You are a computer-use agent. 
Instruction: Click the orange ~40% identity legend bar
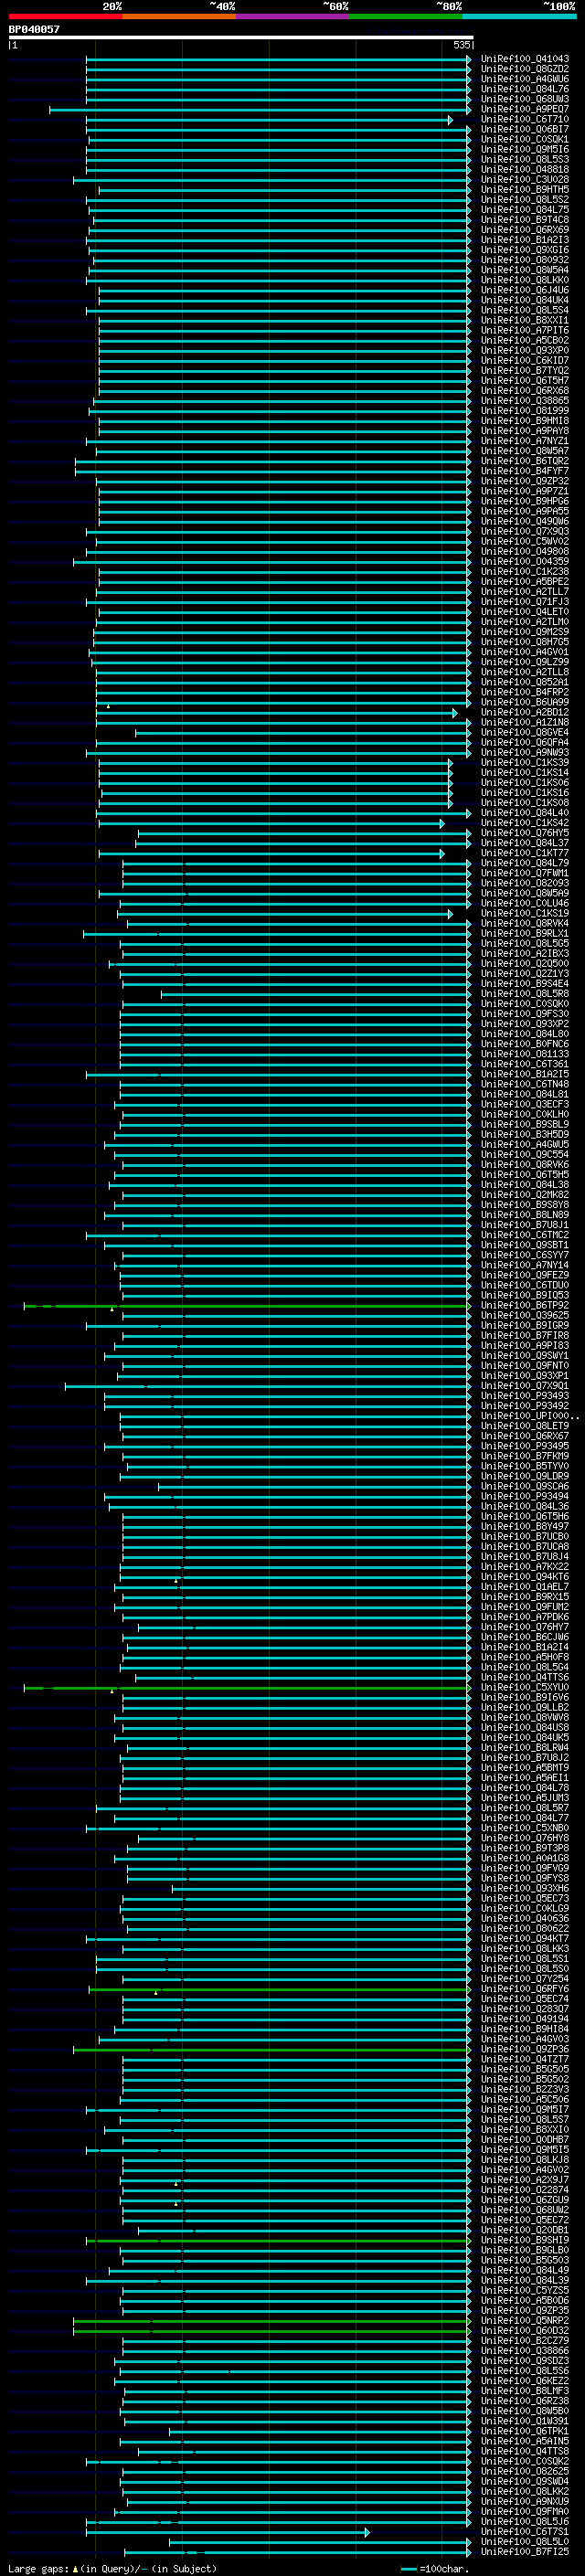pyautogui.click(x=179, y=16)
